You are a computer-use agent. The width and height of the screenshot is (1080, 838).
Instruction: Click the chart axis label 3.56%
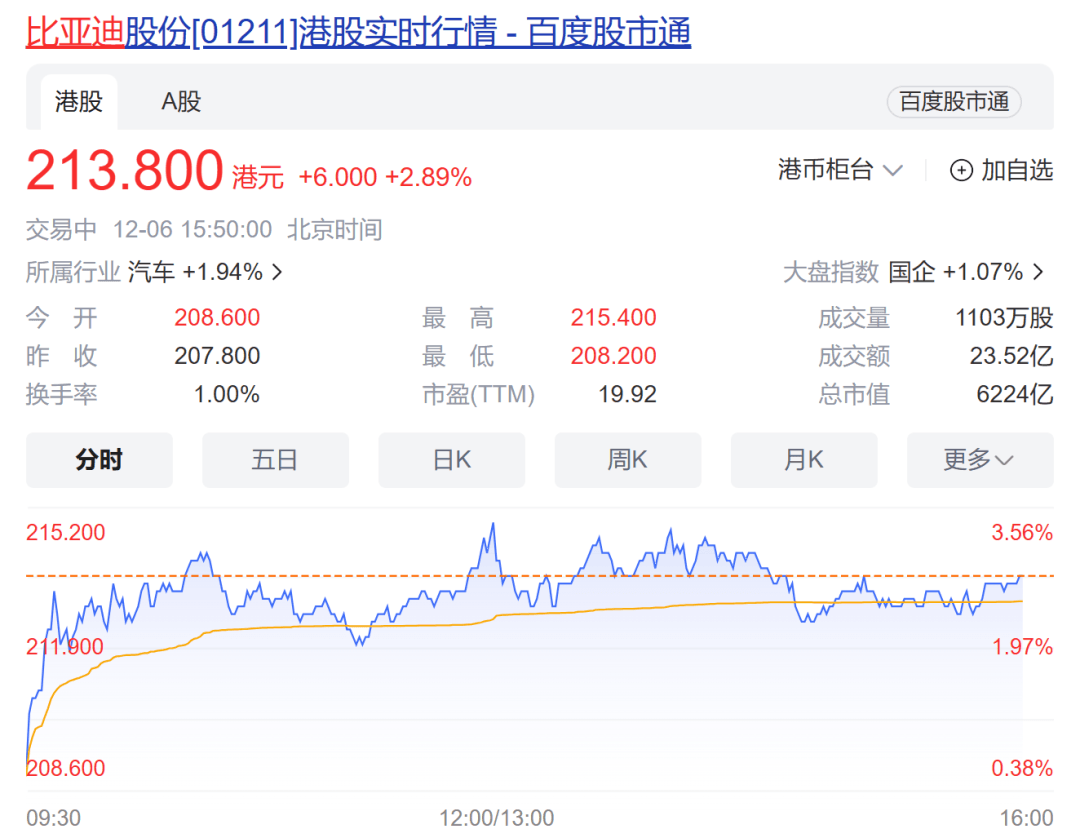pos(1022,532)
